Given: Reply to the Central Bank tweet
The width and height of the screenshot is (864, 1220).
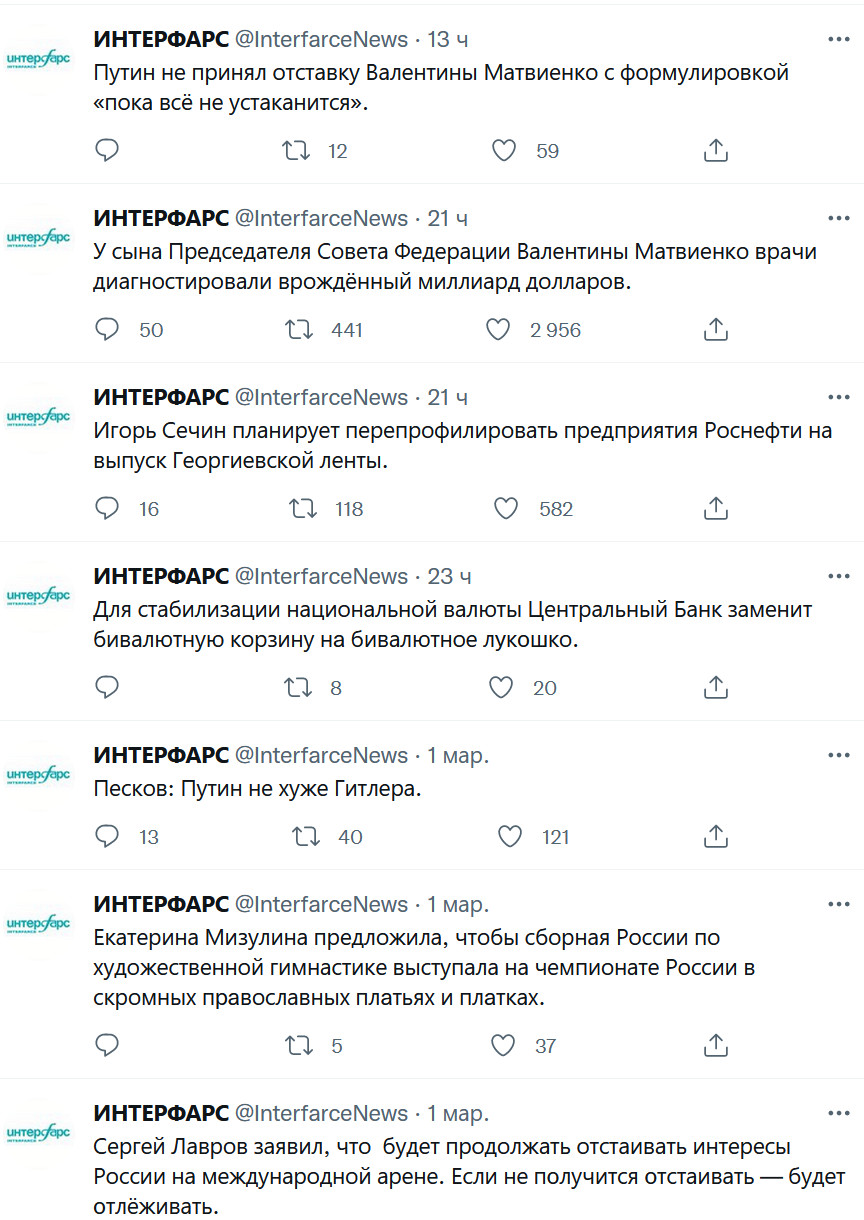Looking at the screenshot, I should pos(107,688).
